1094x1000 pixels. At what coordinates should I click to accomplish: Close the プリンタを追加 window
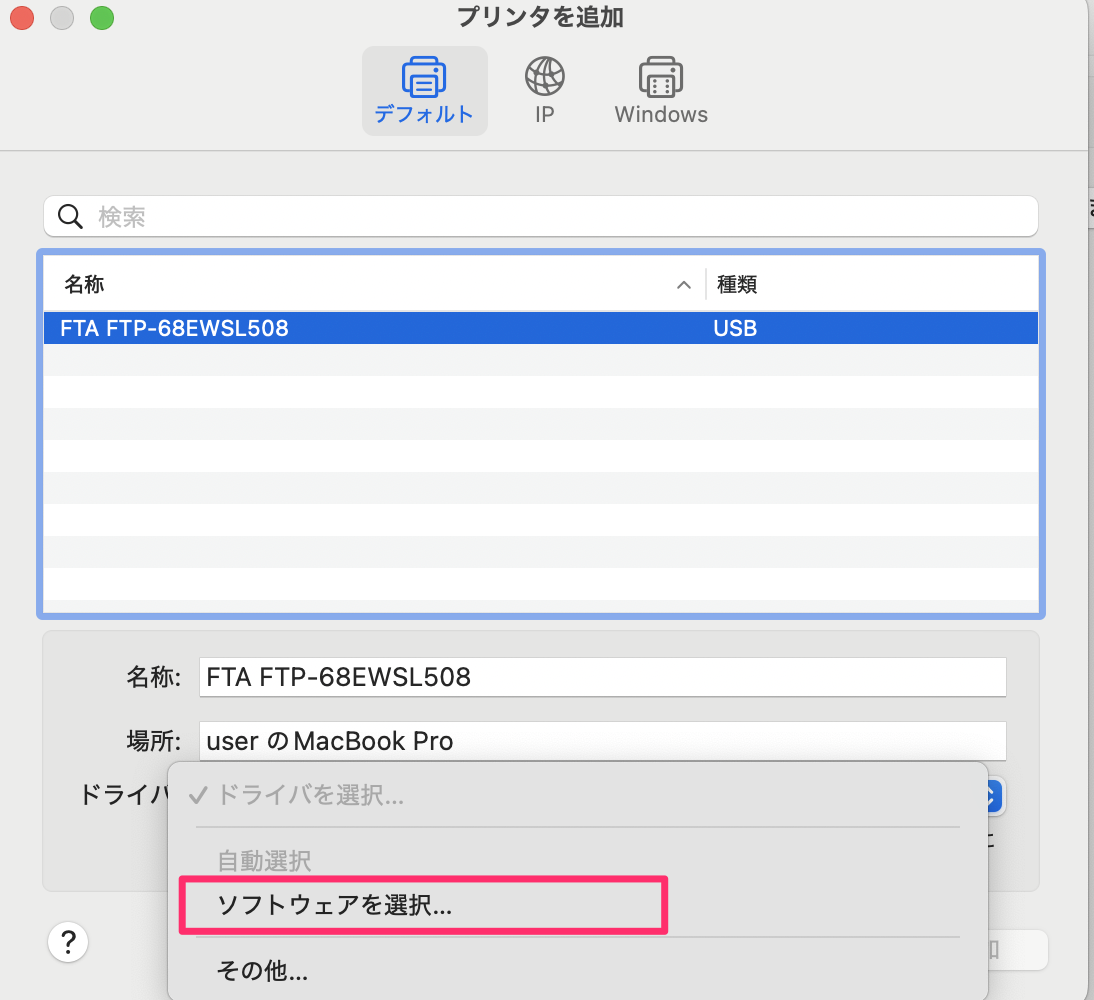[x=22, y=17]
